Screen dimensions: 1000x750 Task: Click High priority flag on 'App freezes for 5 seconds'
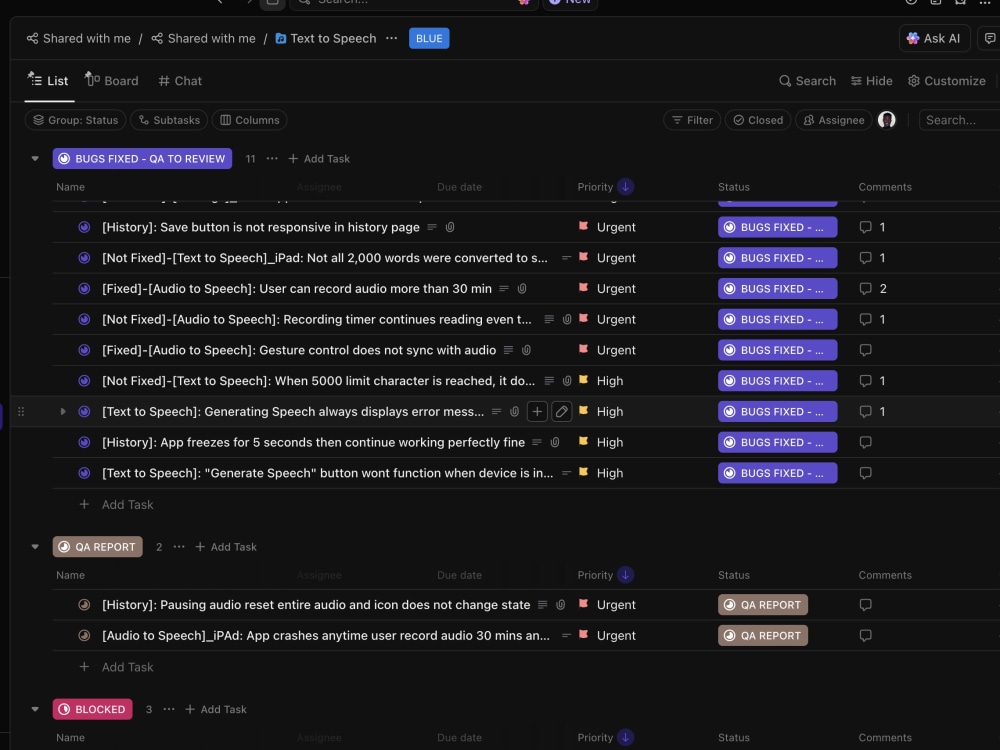click(x=583, y=441)
